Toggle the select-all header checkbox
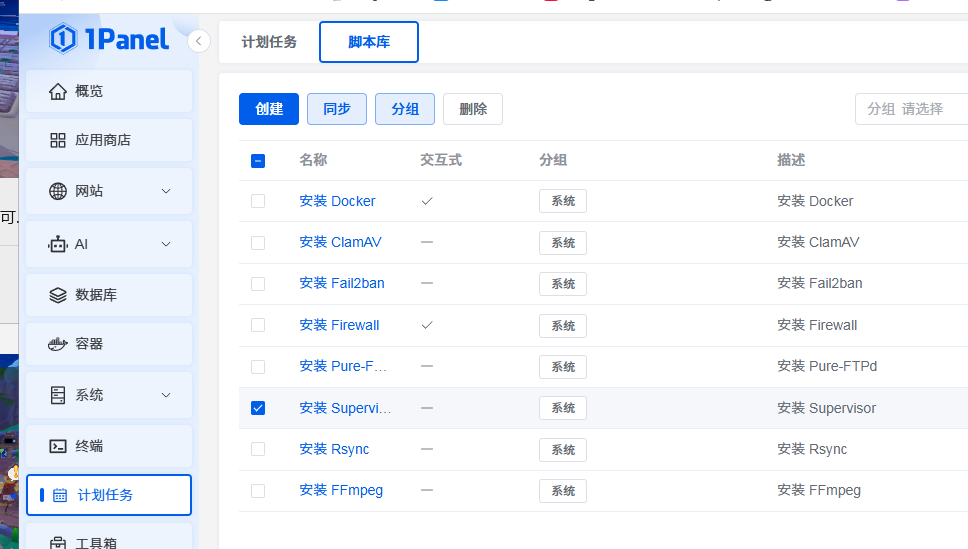This screenshot has width=968, height=549. coord(258,160)
